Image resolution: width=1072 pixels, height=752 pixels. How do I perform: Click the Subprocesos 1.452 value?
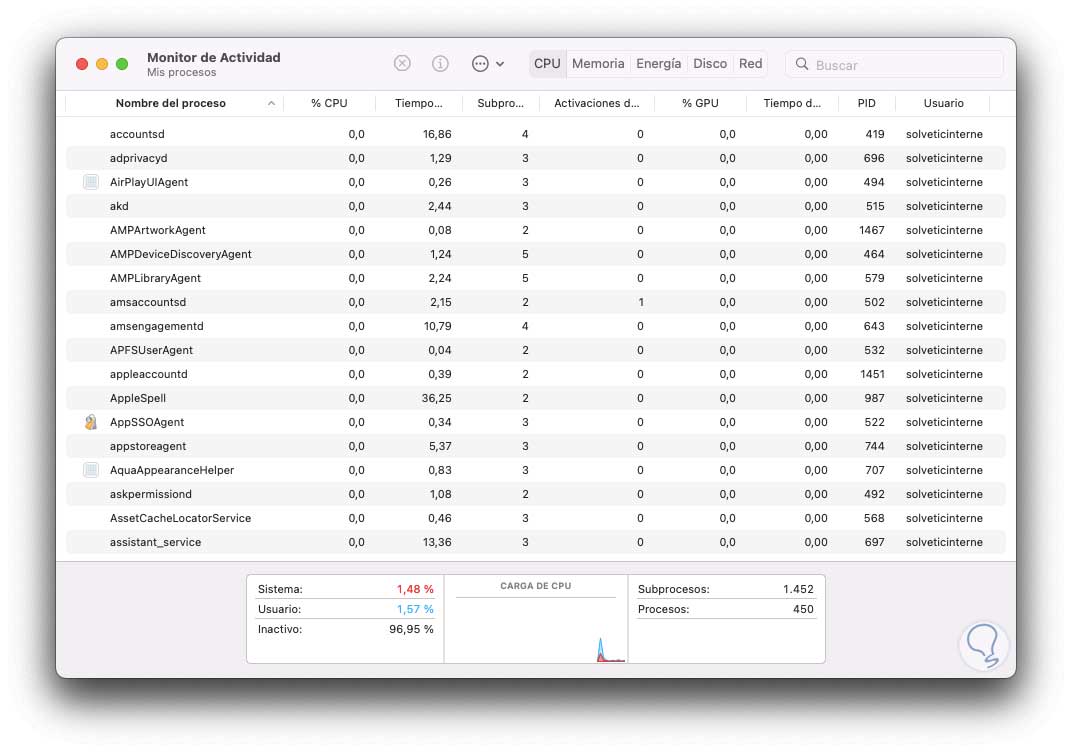[x=798, y=589]
